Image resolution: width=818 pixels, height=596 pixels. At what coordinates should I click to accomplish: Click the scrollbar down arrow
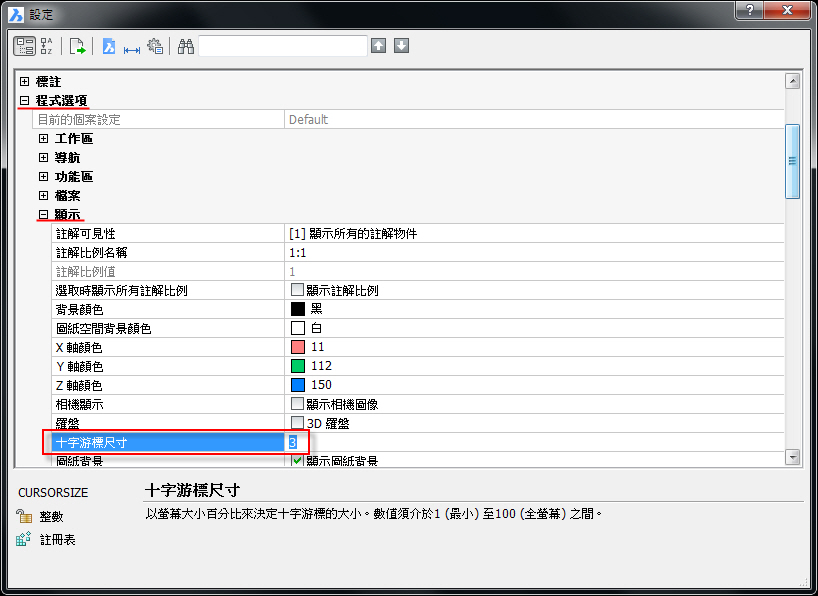792,457
